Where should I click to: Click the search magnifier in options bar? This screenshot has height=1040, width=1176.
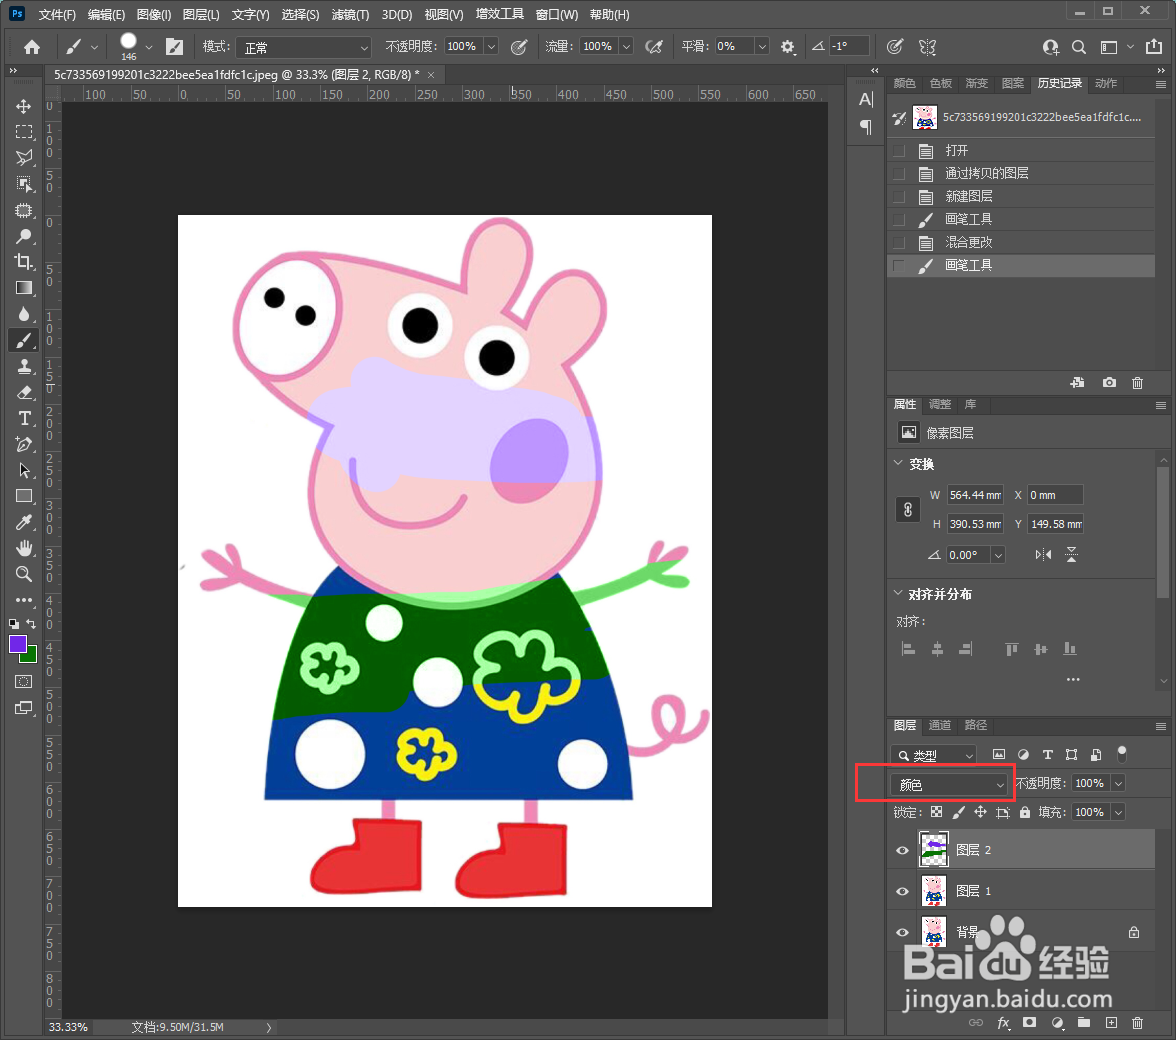tap(1078, 47)
